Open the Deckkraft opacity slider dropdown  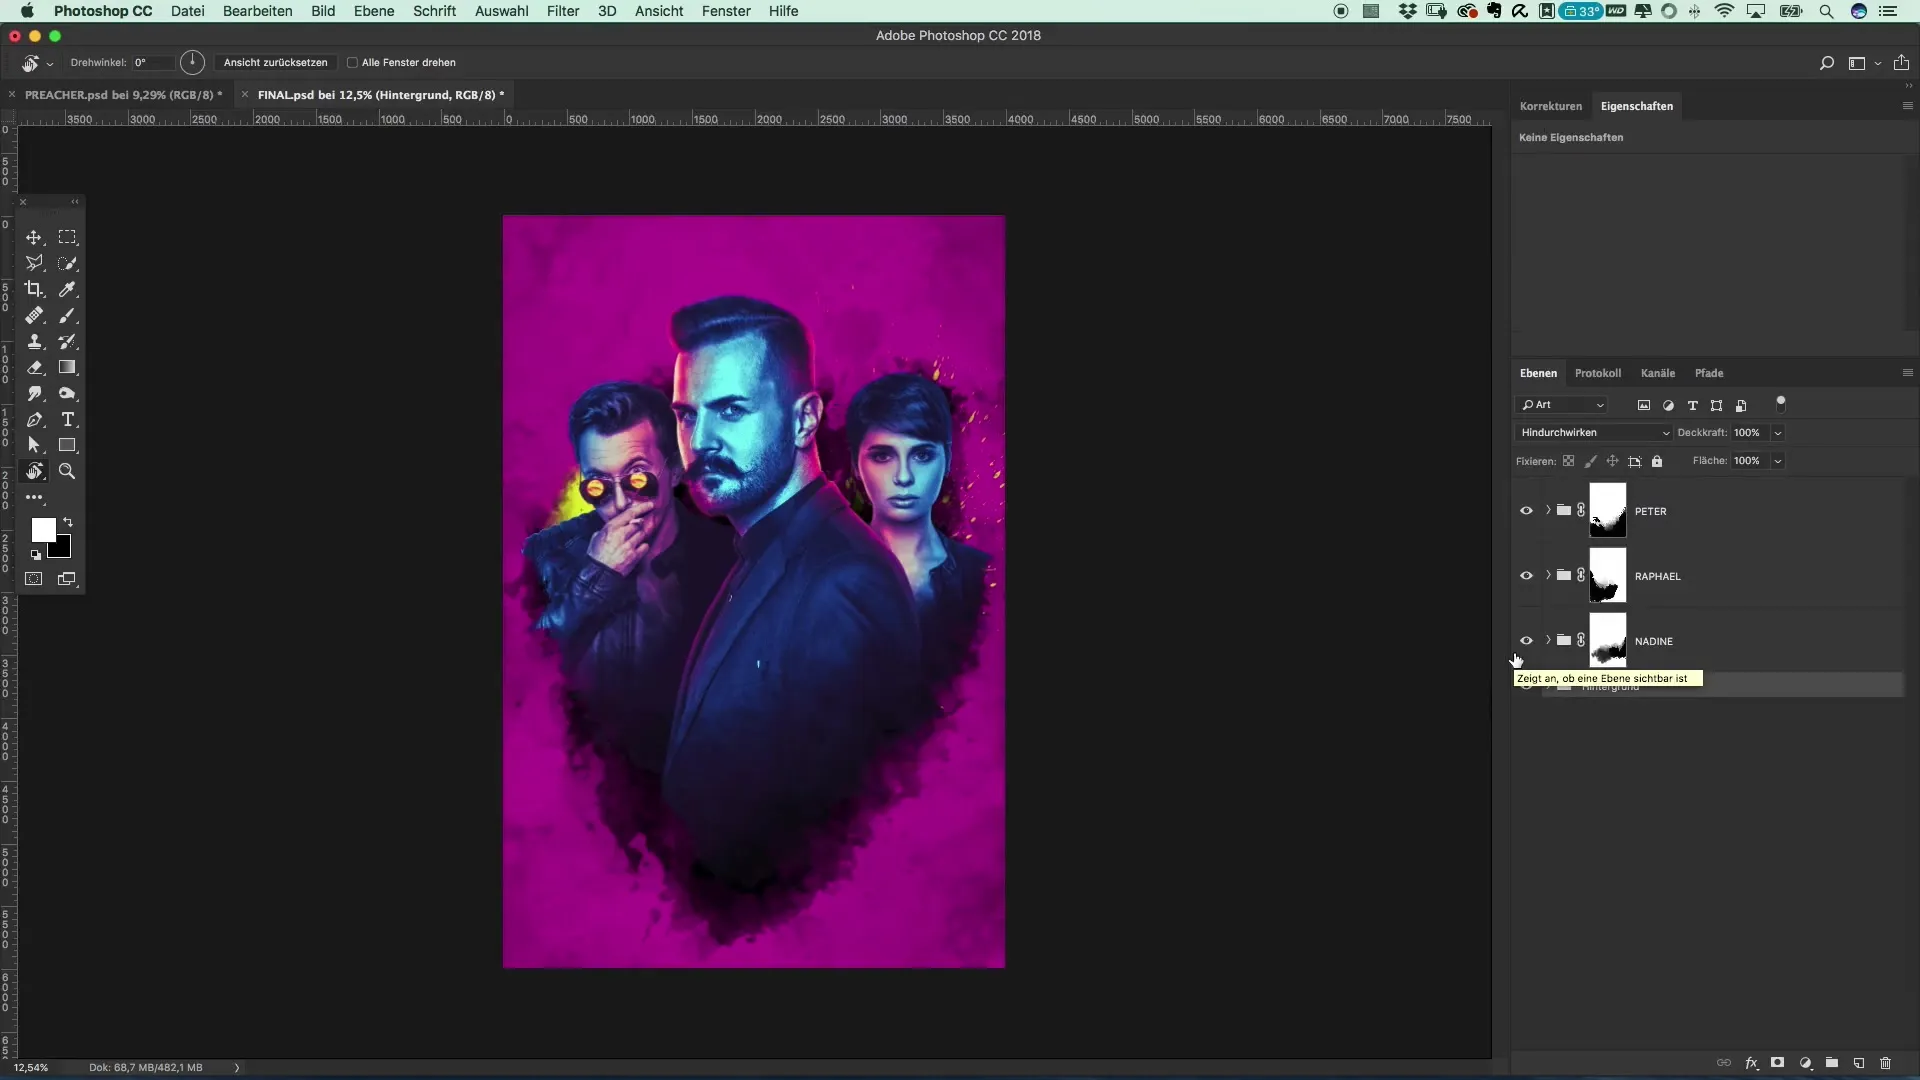click(x=1778, y=433)
